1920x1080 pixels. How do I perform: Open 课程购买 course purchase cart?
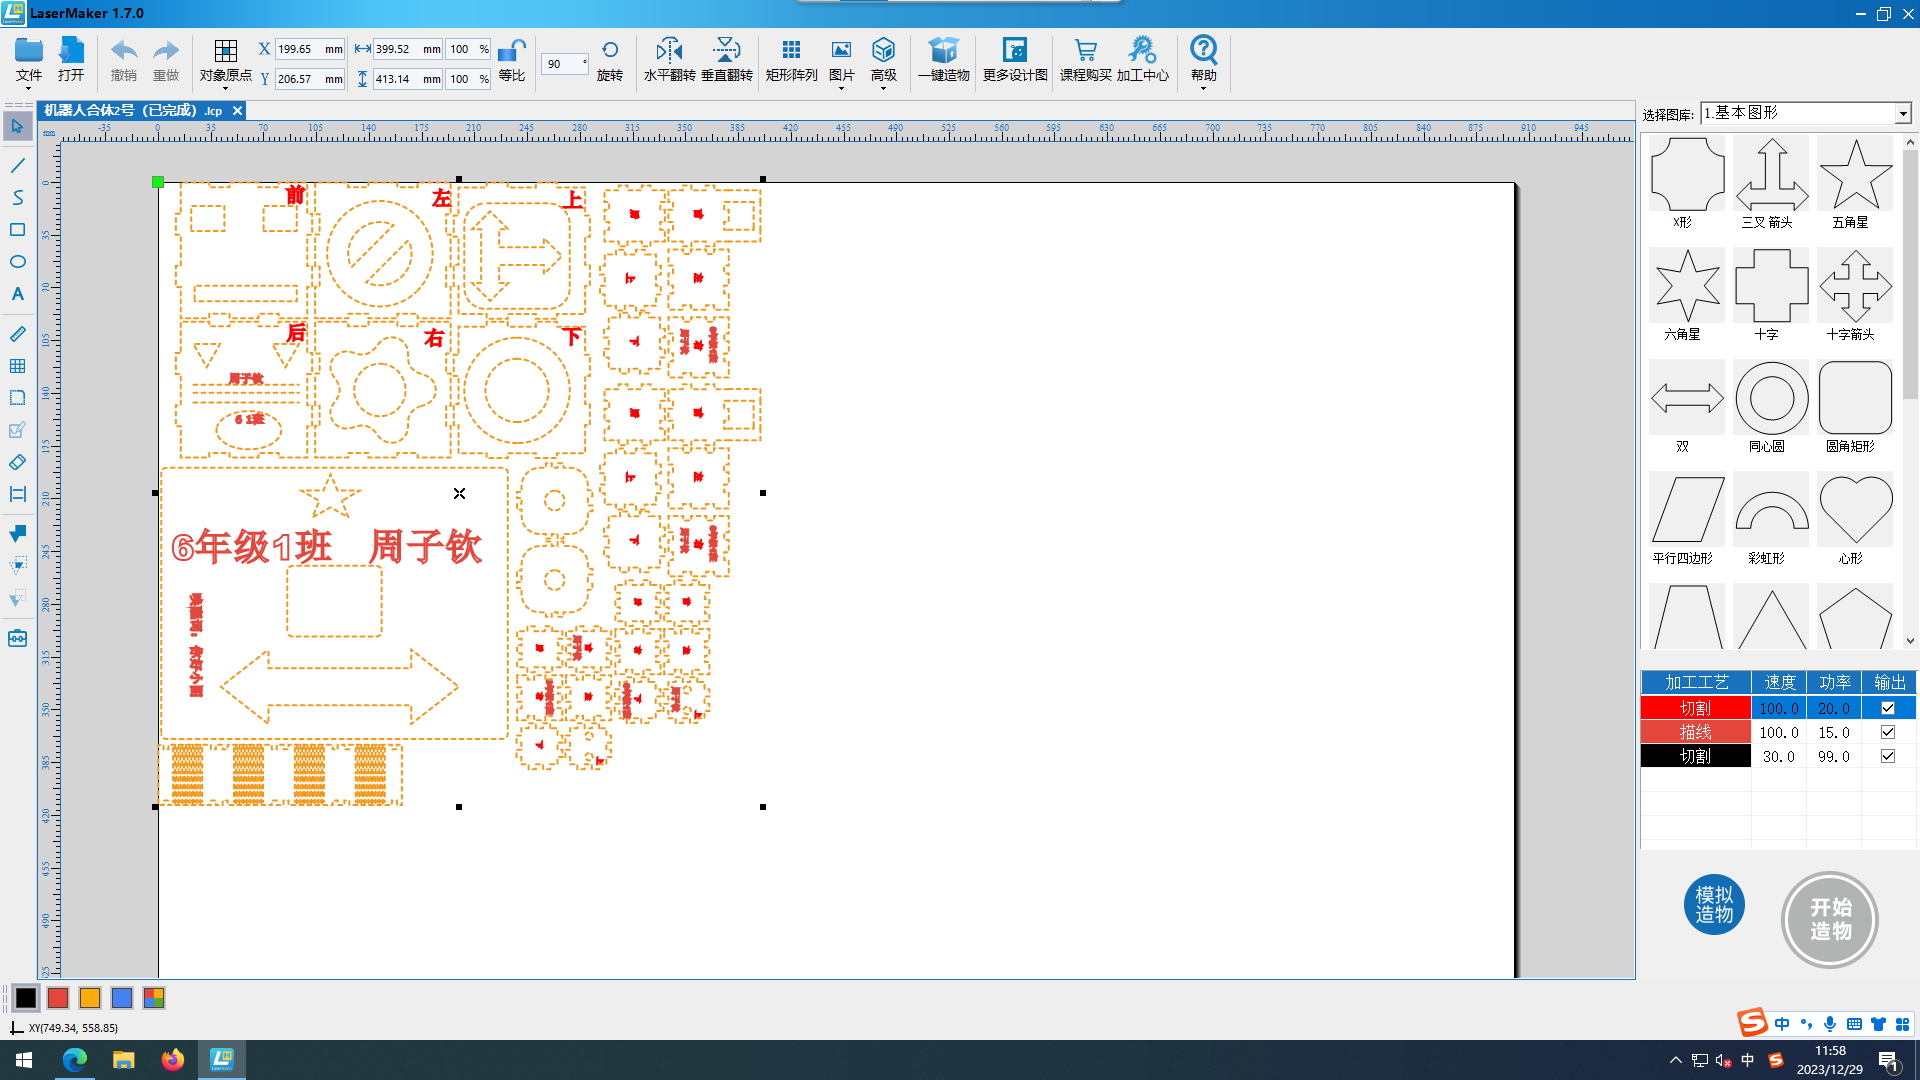point(1086,60)
